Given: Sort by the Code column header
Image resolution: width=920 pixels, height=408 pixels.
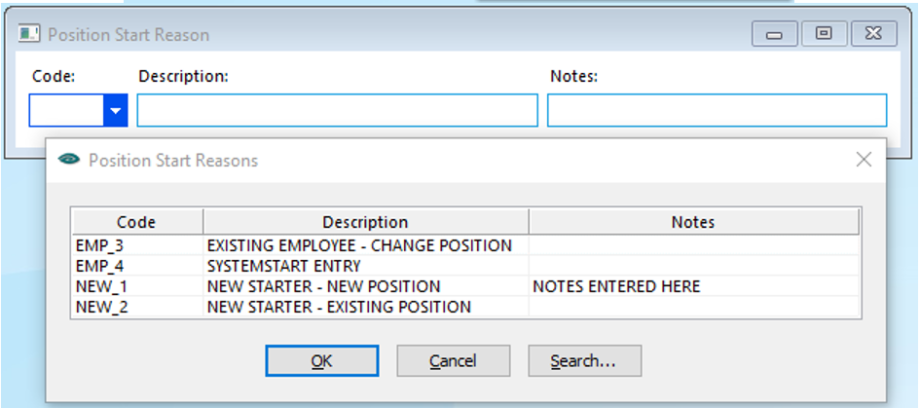Looking at the screenshot, I should (x=137, y=222).
